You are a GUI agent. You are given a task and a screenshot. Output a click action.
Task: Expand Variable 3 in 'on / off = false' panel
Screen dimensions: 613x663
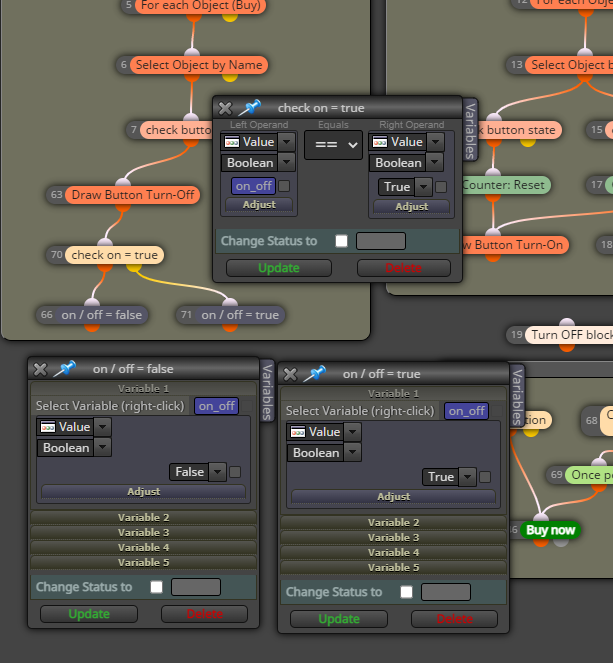[x=144, y=532]
